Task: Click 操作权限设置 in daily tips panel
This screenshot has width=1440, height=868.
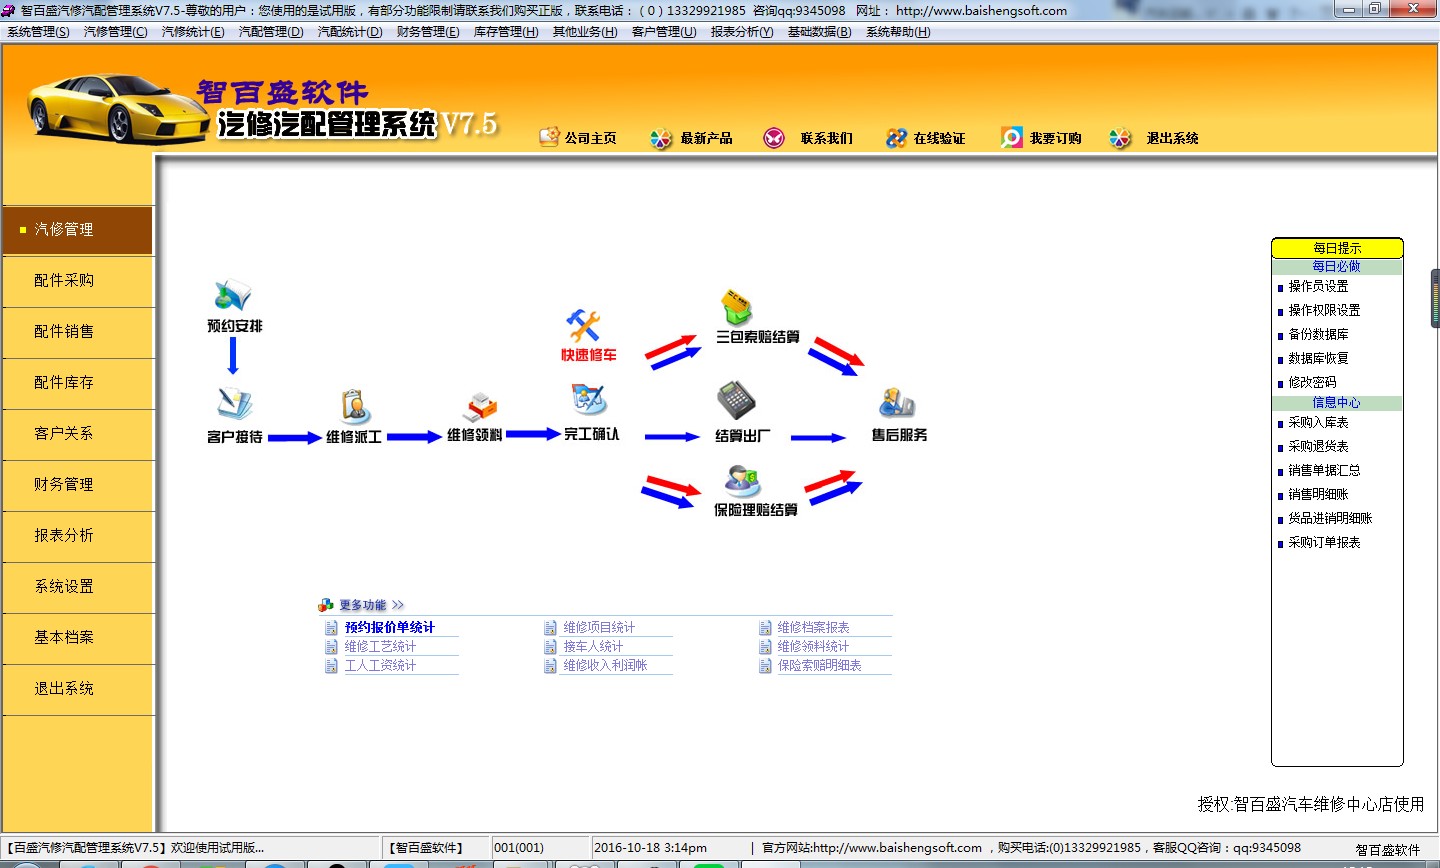Action: point(1324,311)
